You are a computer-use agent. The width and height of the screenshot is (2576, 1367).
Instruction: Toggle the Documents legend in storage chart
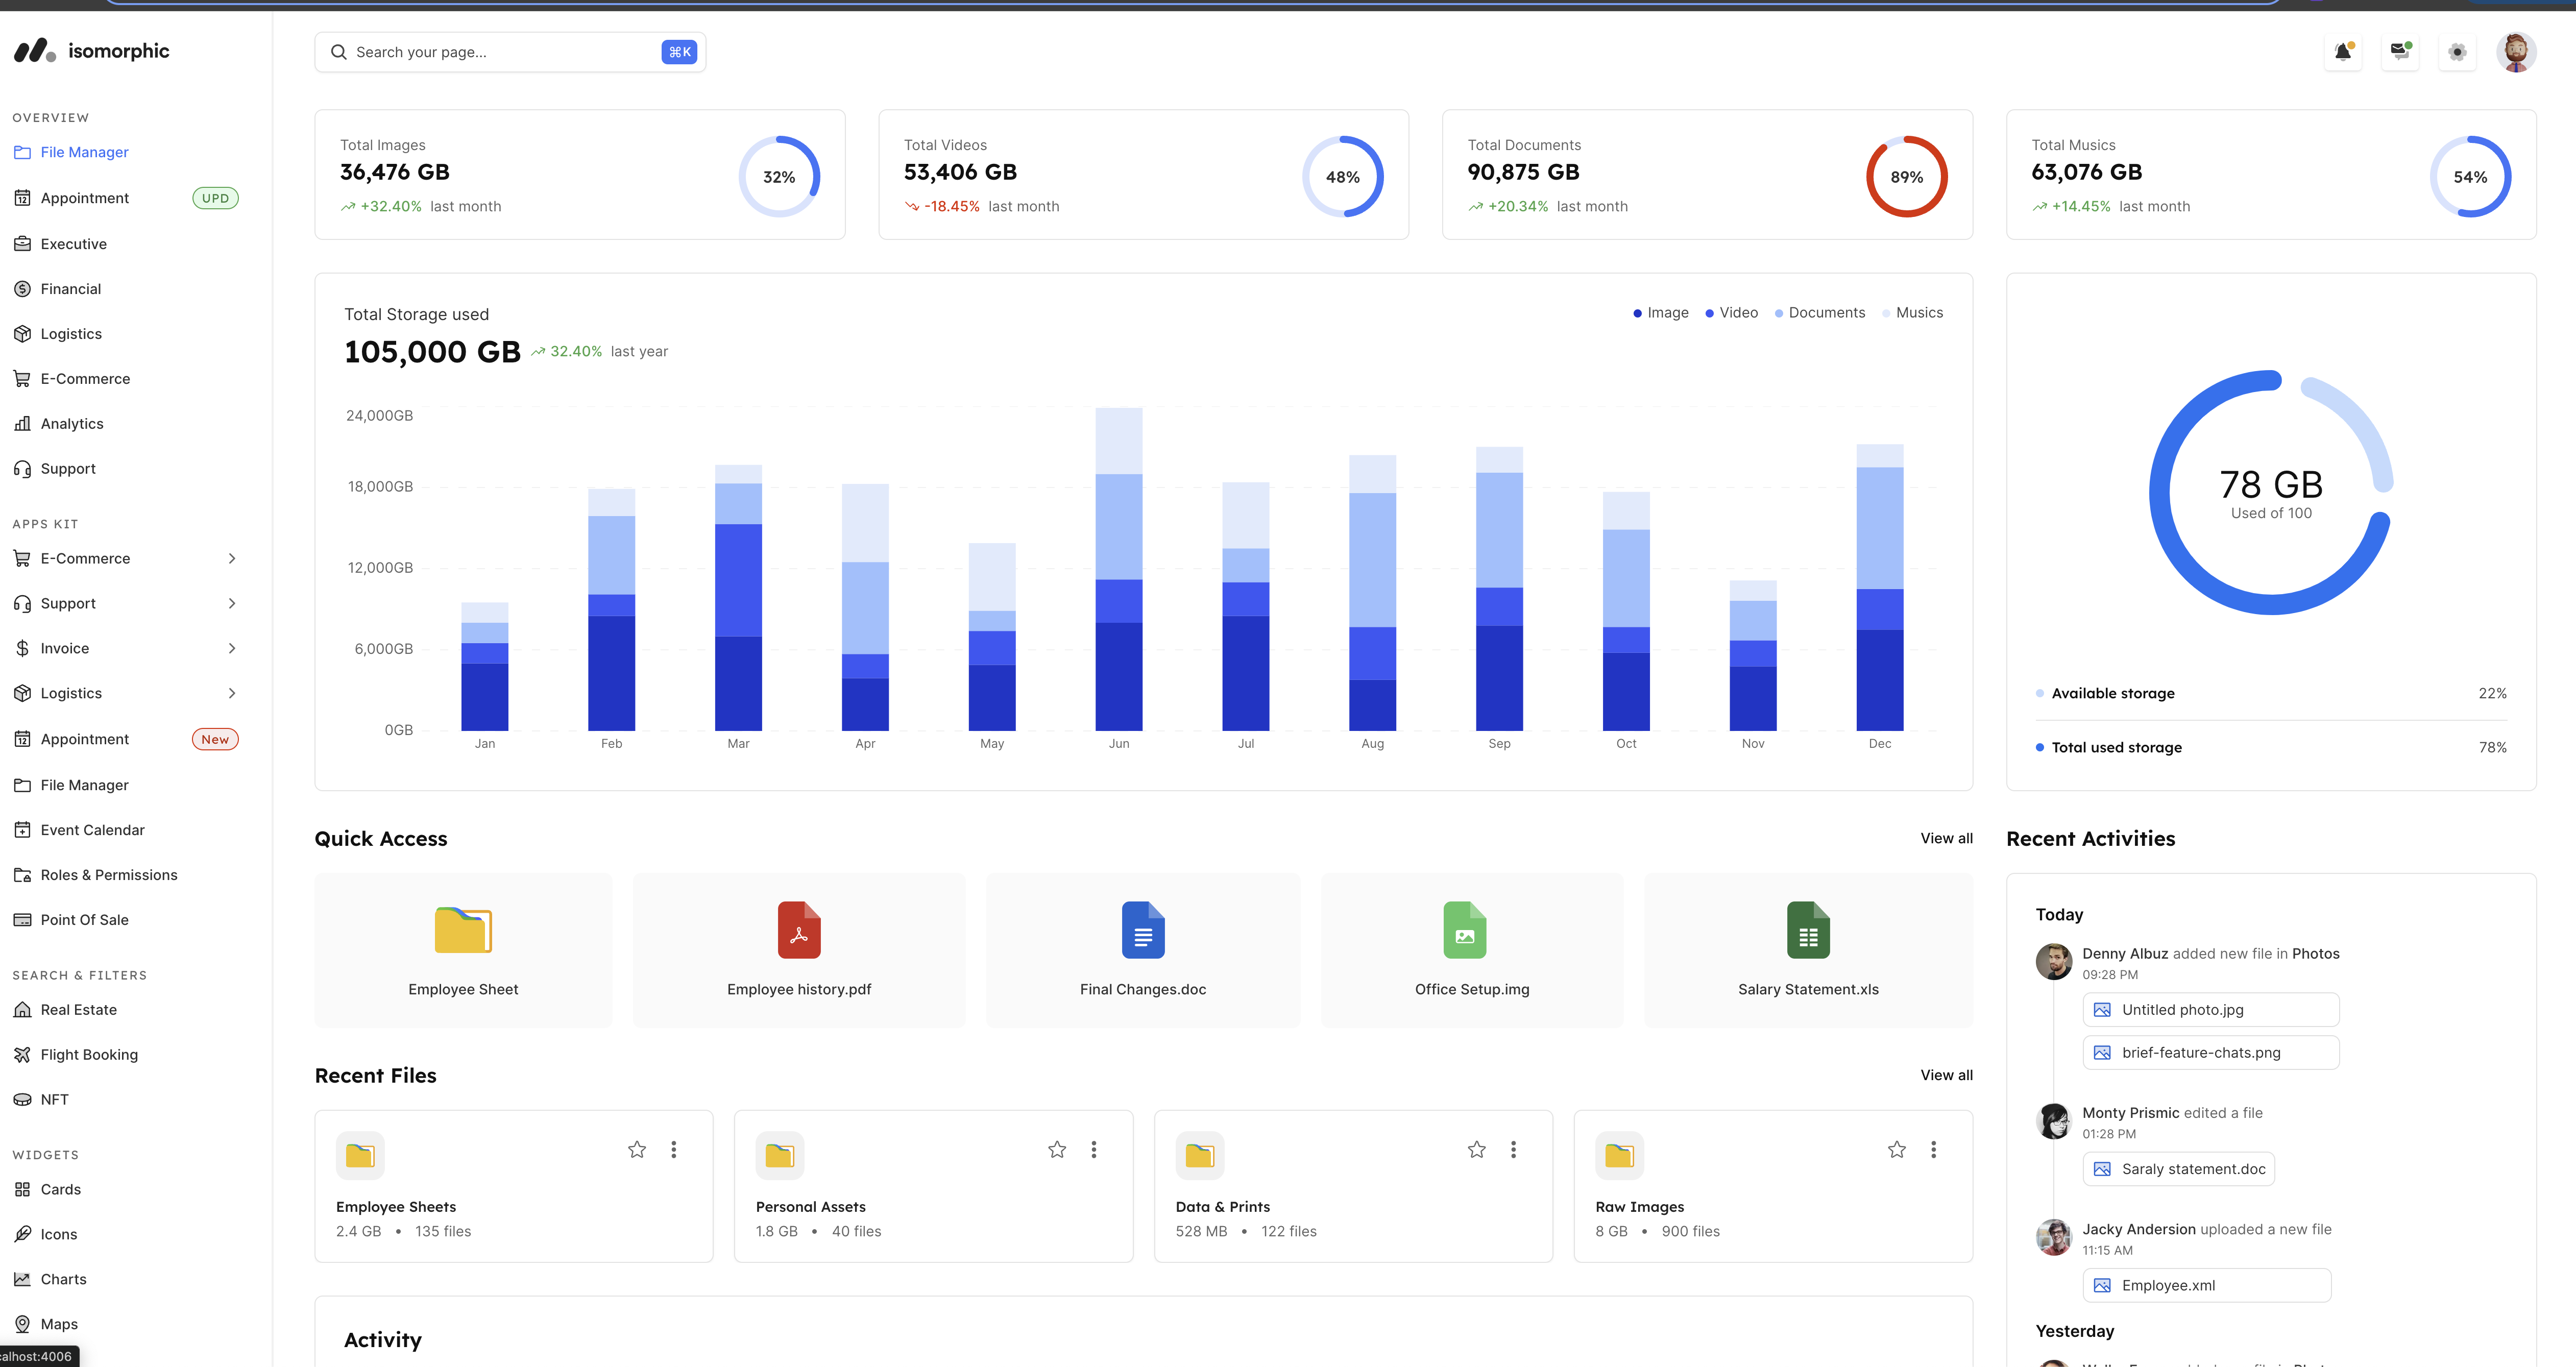(1819, 313)
